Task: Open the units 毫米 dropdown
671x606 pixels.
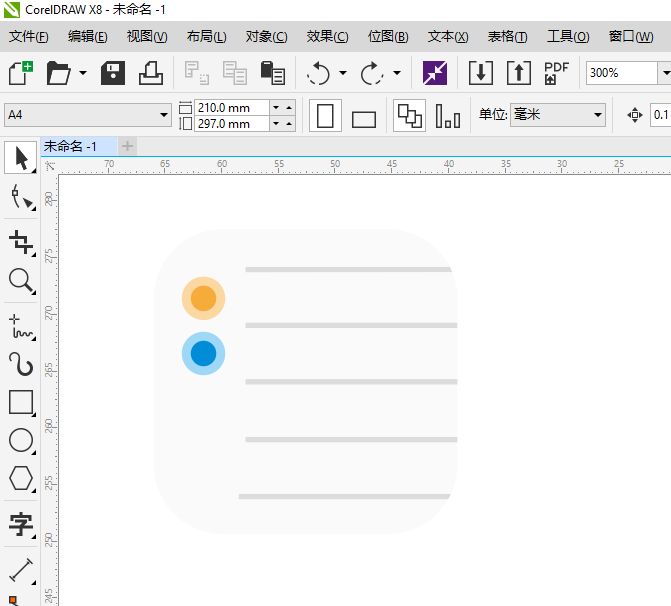Action: point(598,115)
